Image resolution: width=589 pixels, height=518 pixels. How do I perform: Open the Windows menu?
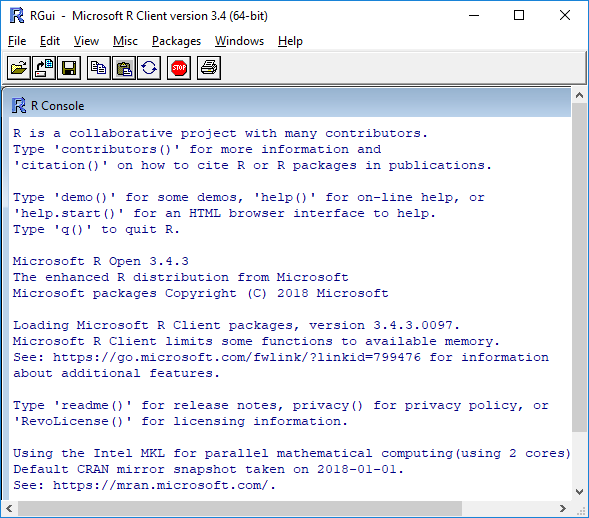pyautogui.click(x=239, y=41)
